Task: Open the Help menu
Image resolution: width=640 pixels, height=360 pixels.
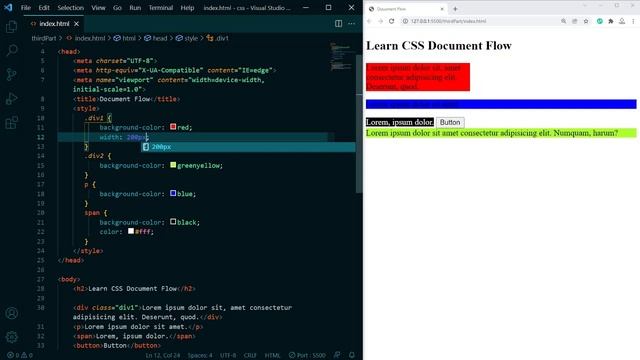Action: click(187, 8)
